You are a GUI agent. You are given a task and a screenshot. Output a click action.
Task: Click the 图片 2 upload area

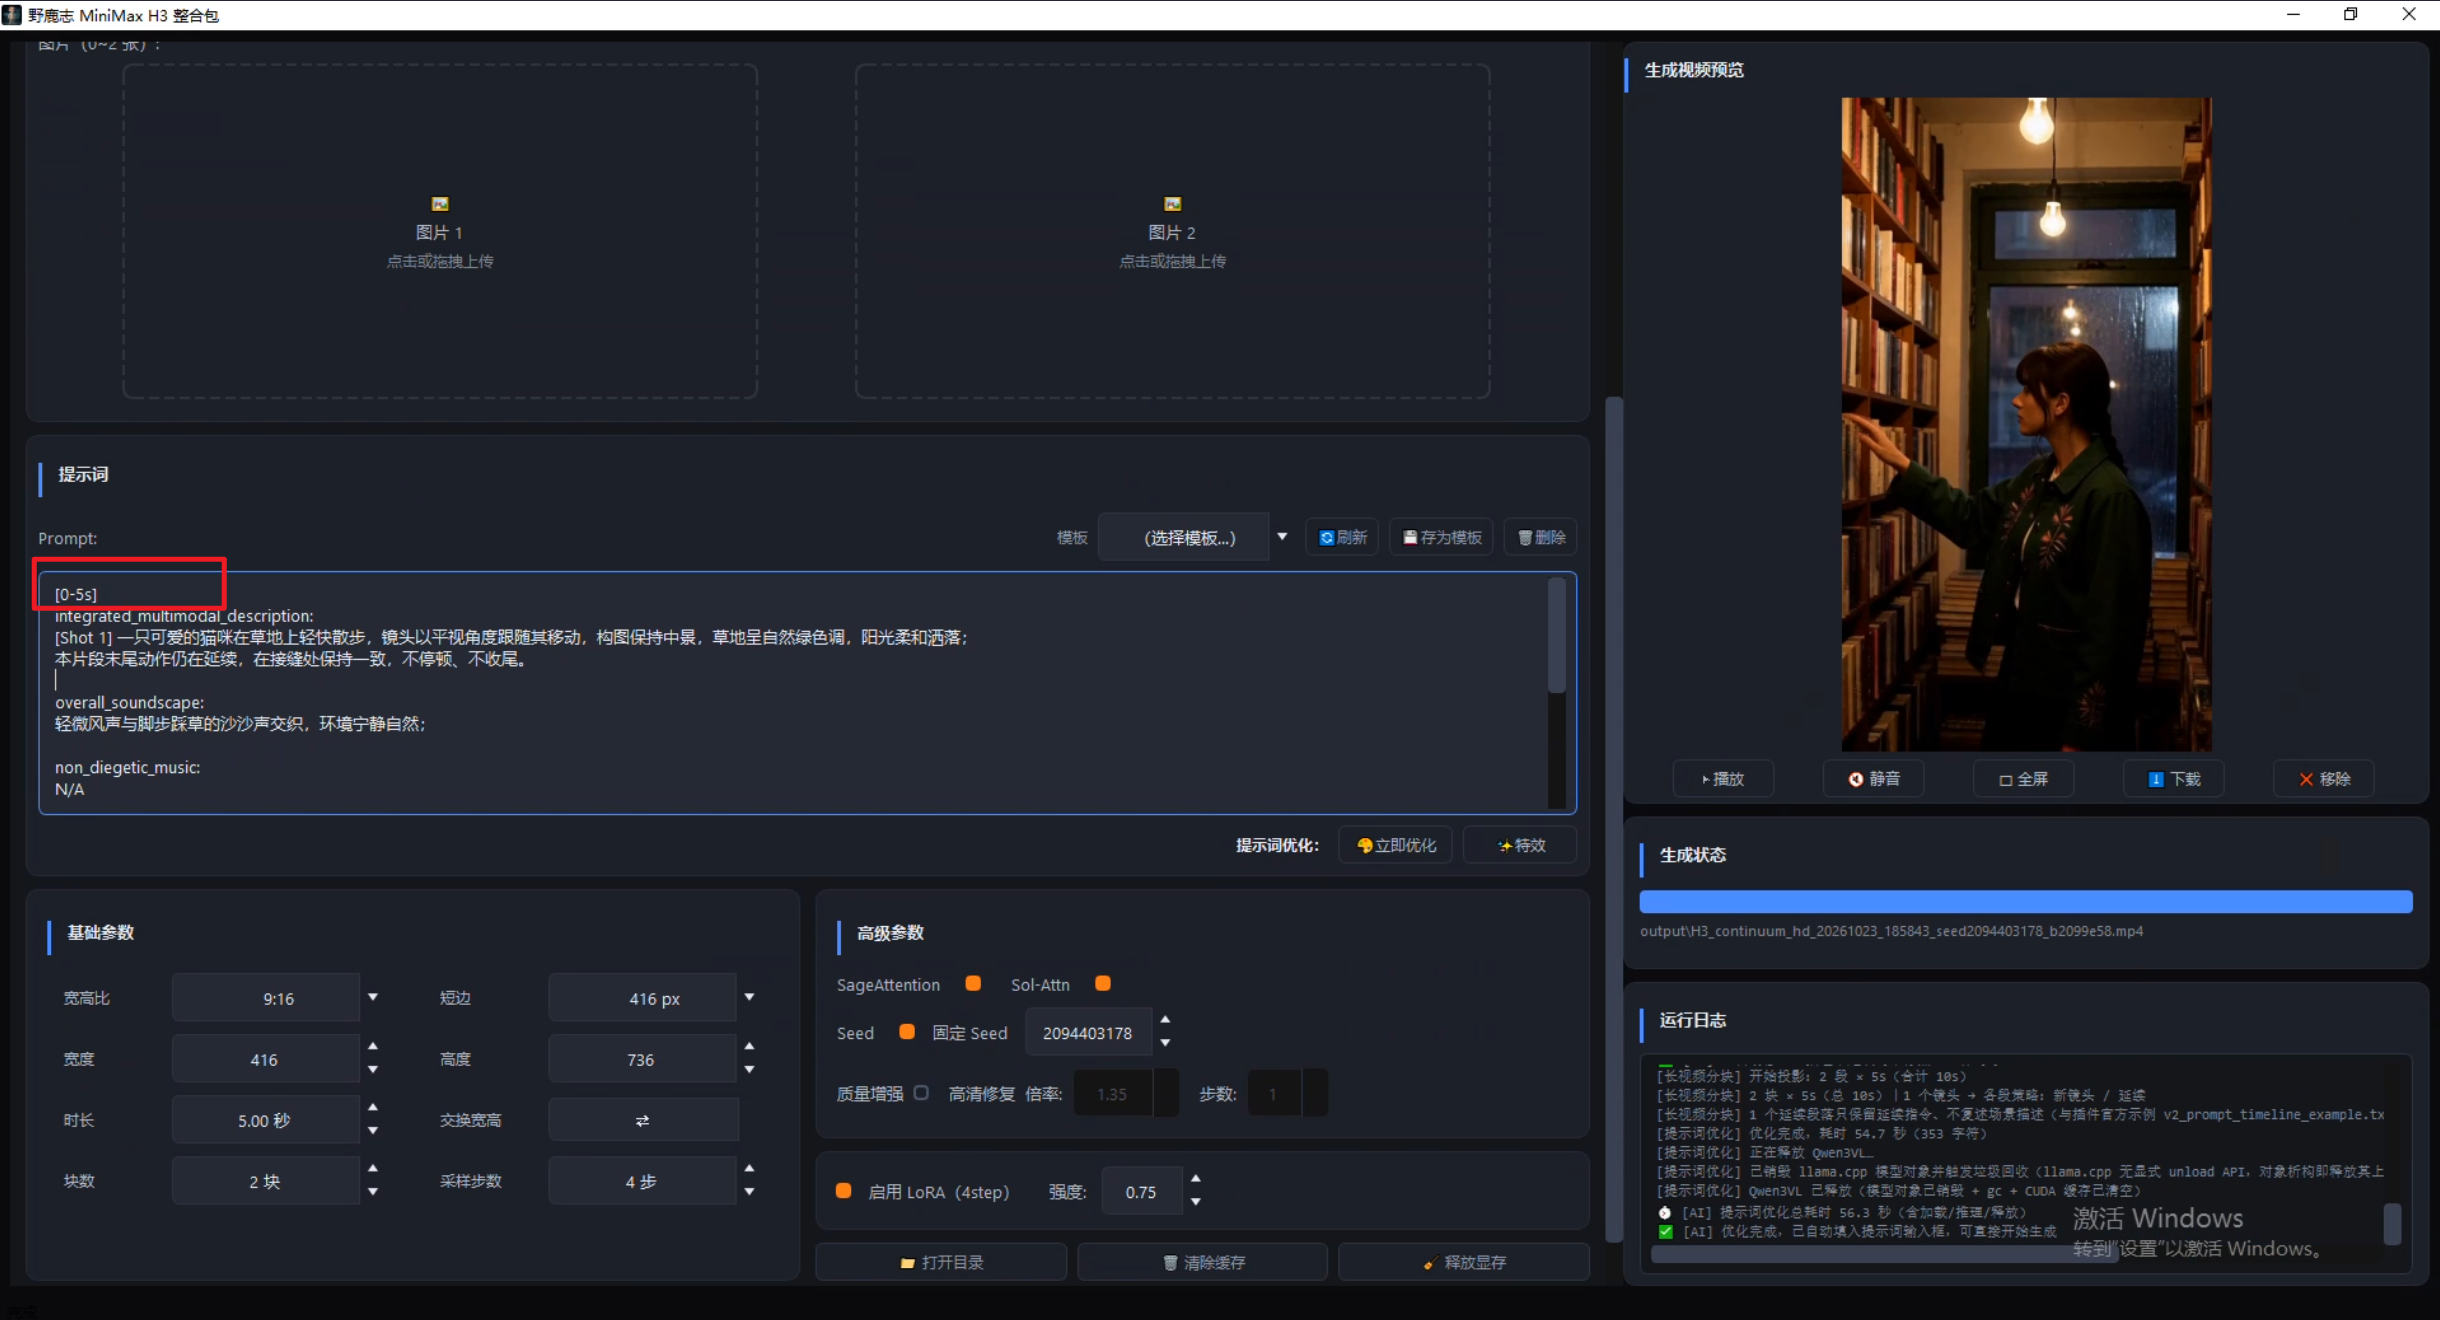(x=1172, y=232)
